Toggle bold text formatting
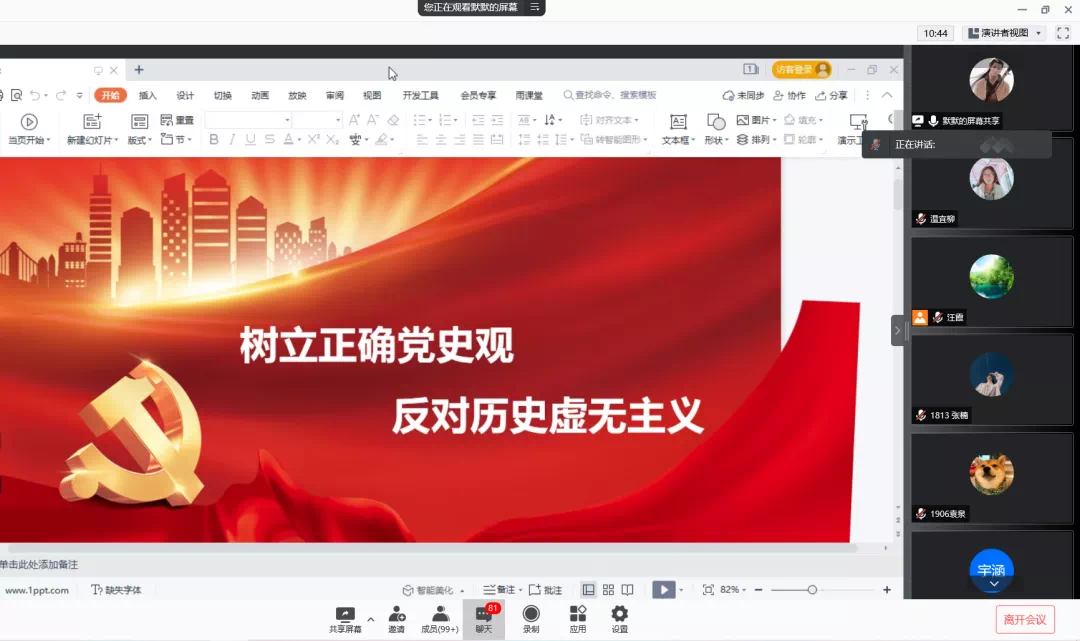The image size is (1080, 641). 214,140
